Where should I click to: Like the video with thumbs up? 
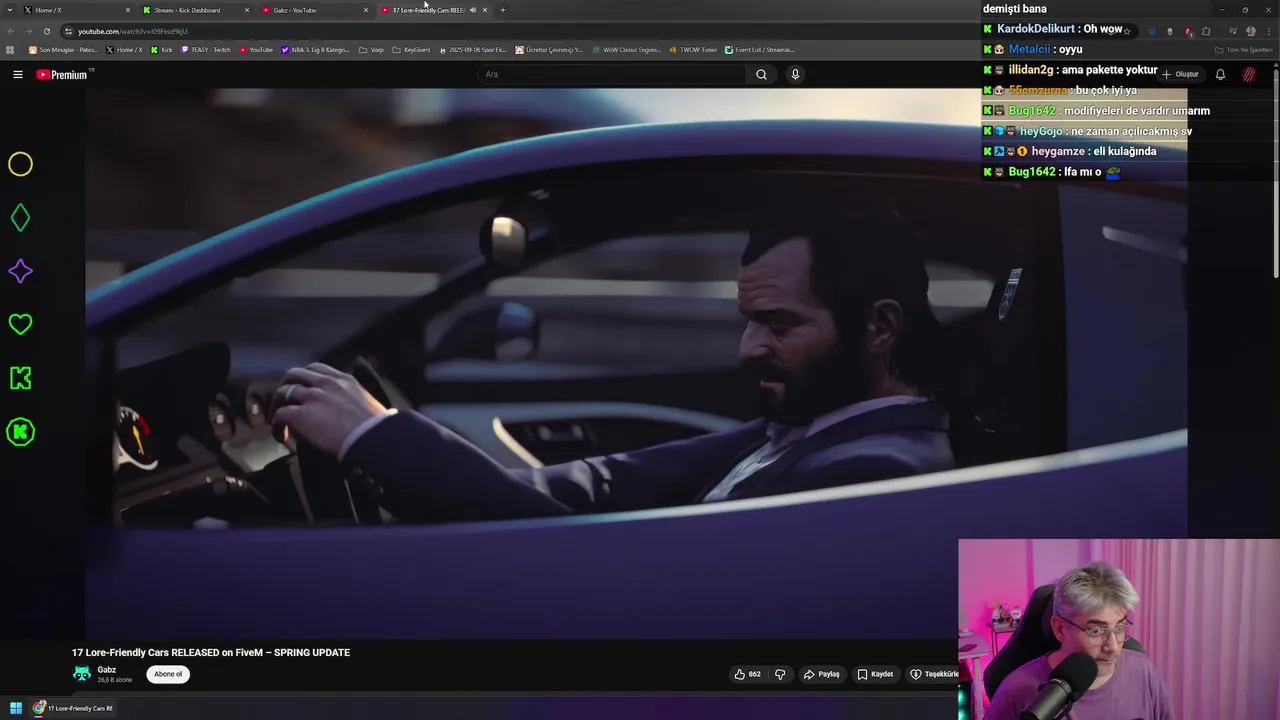click(747, 674)
